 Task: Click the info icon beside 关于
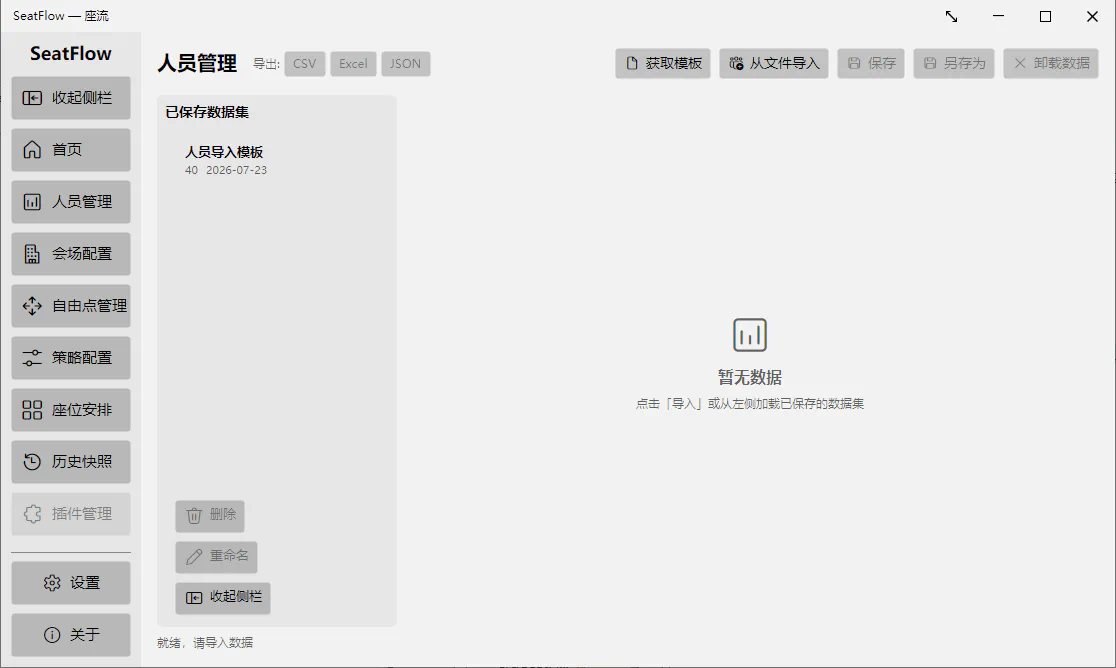pos(52,635)
